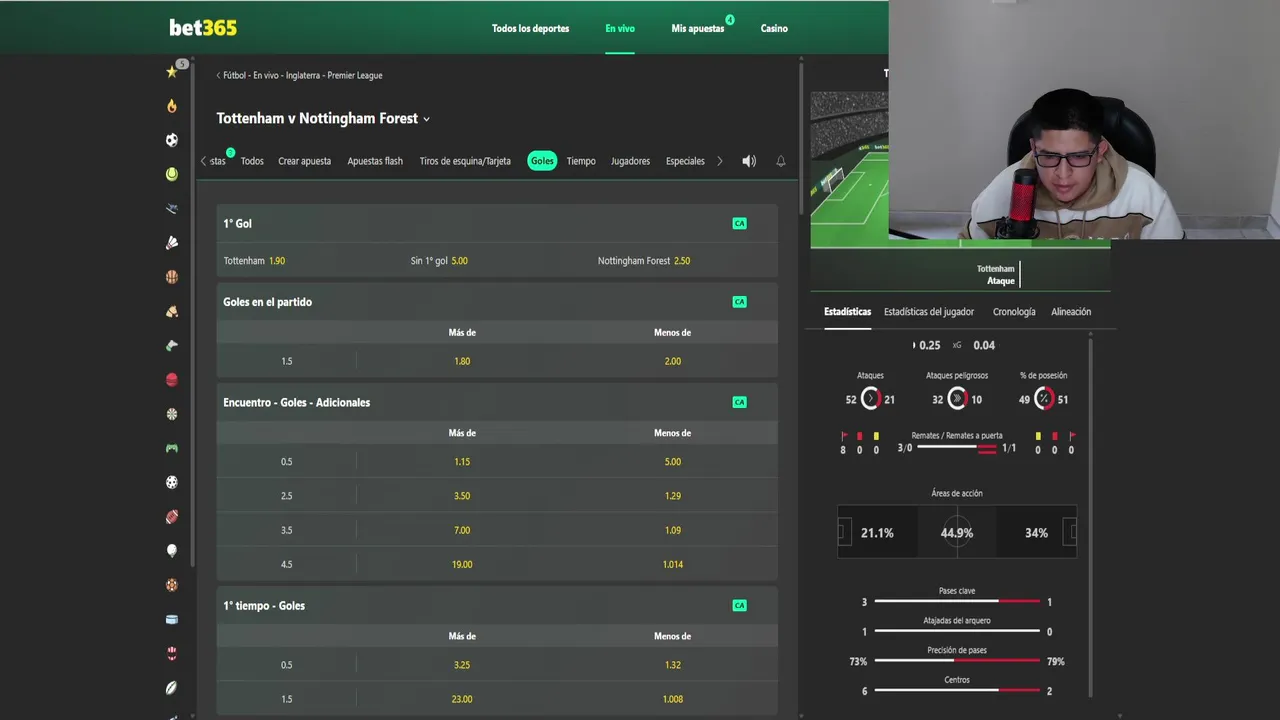The height and width of the screenshot is (720, 1280).
Task: Select the American football sport icon
Action: click(x=172, y=517)
